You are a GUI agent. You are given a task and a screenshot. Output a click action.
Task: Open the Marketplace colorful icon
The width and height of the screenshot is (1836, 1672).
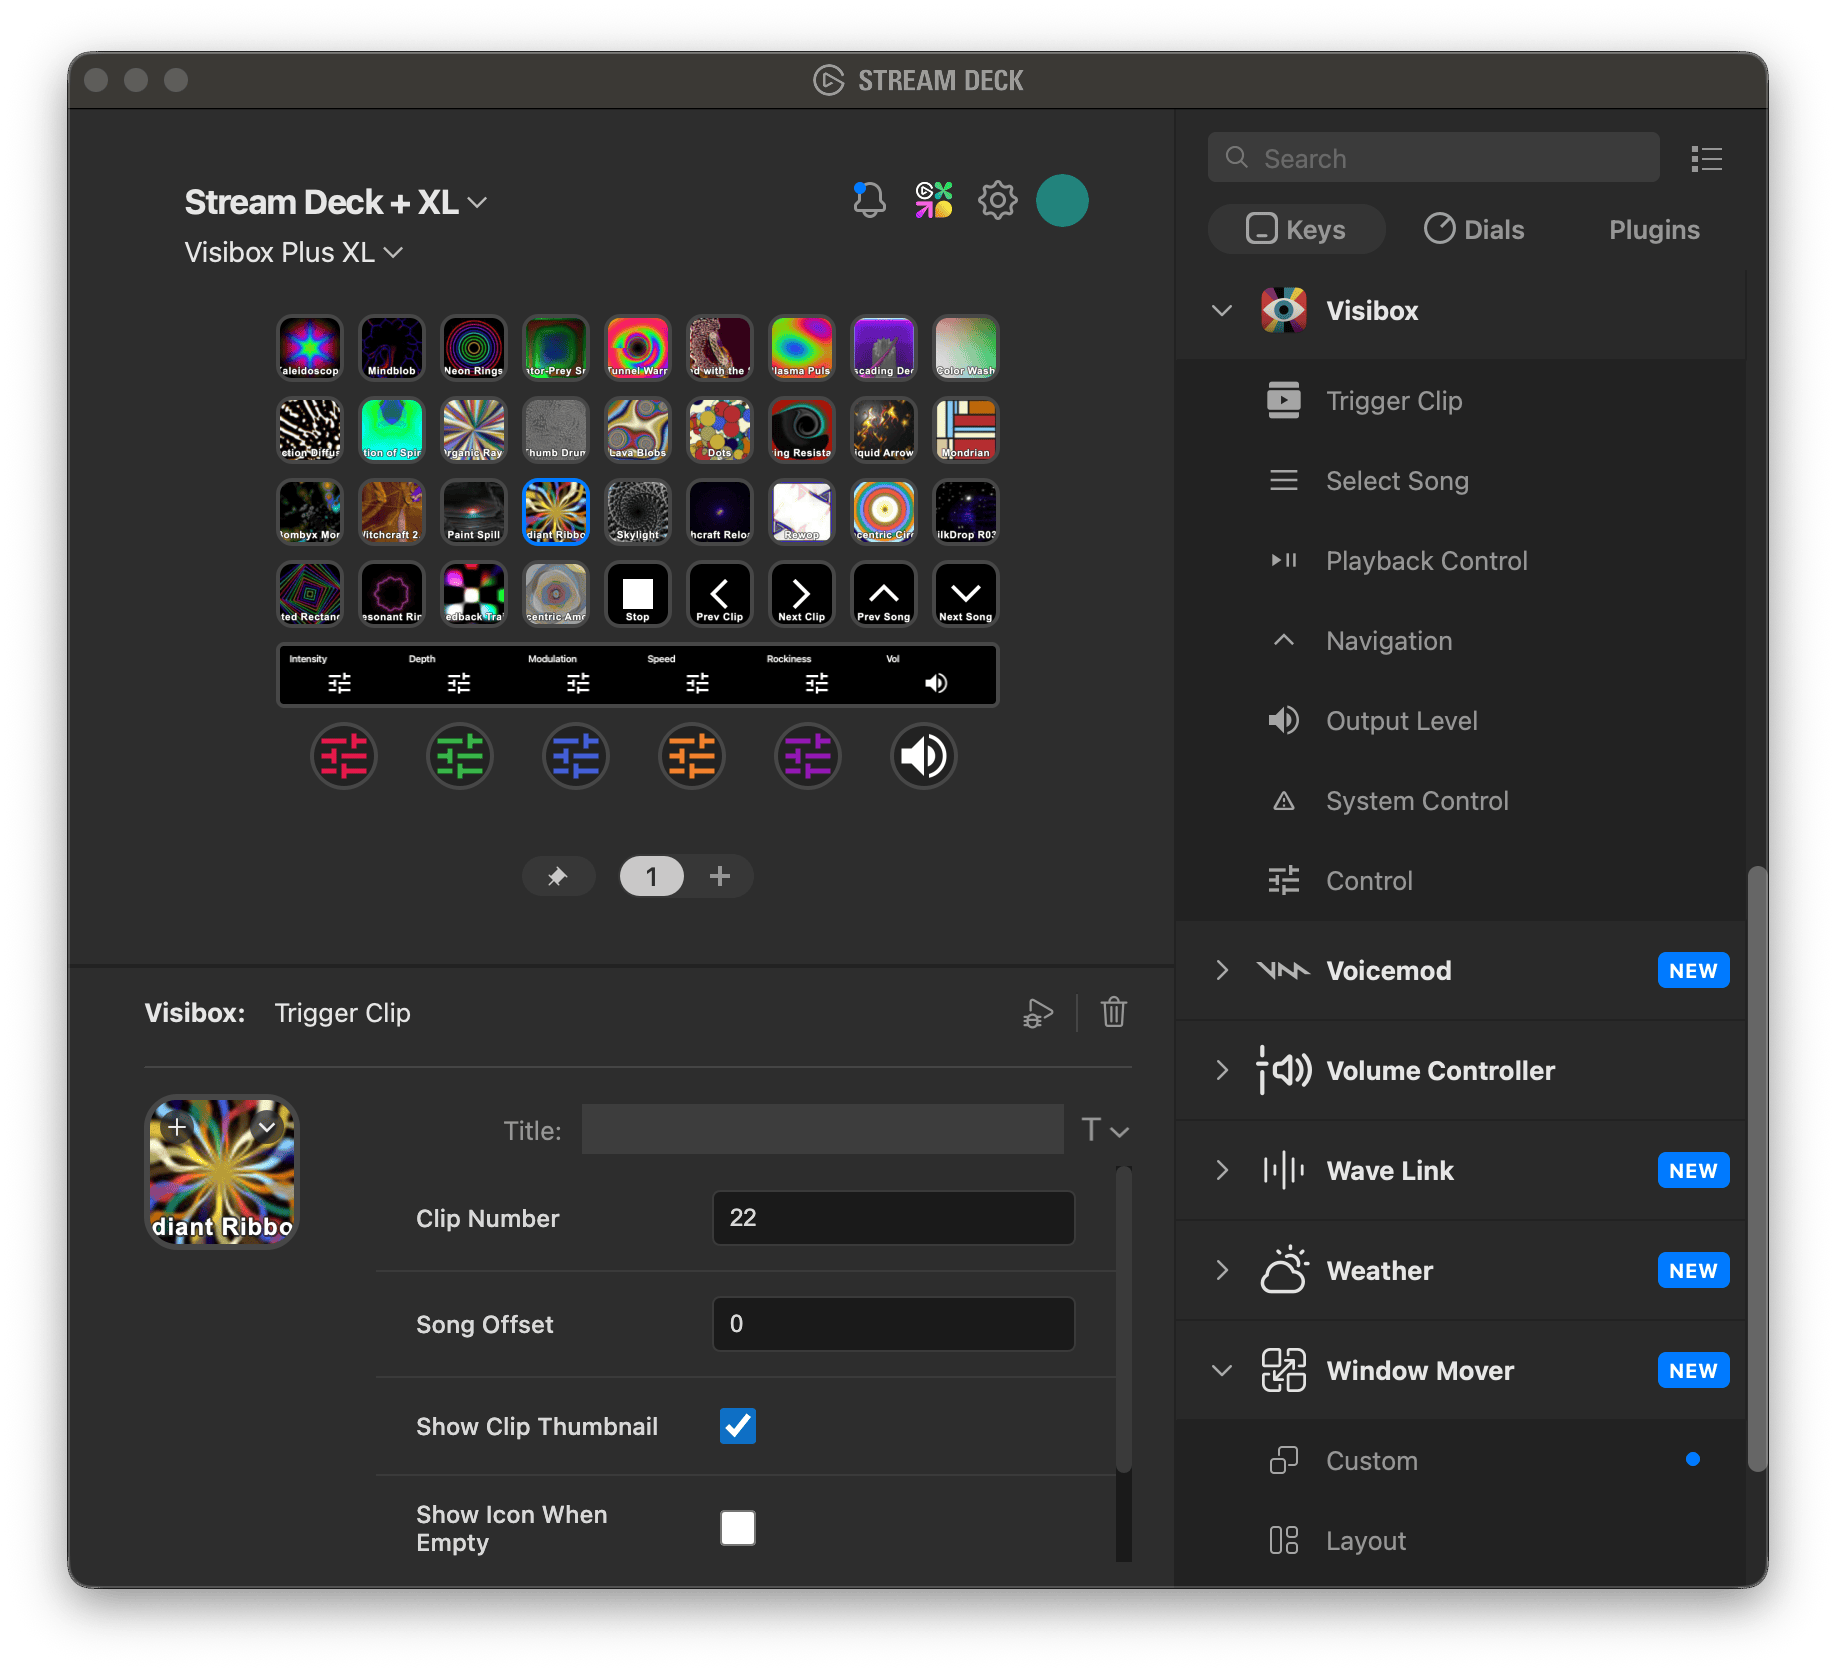[x=934, y=200]
